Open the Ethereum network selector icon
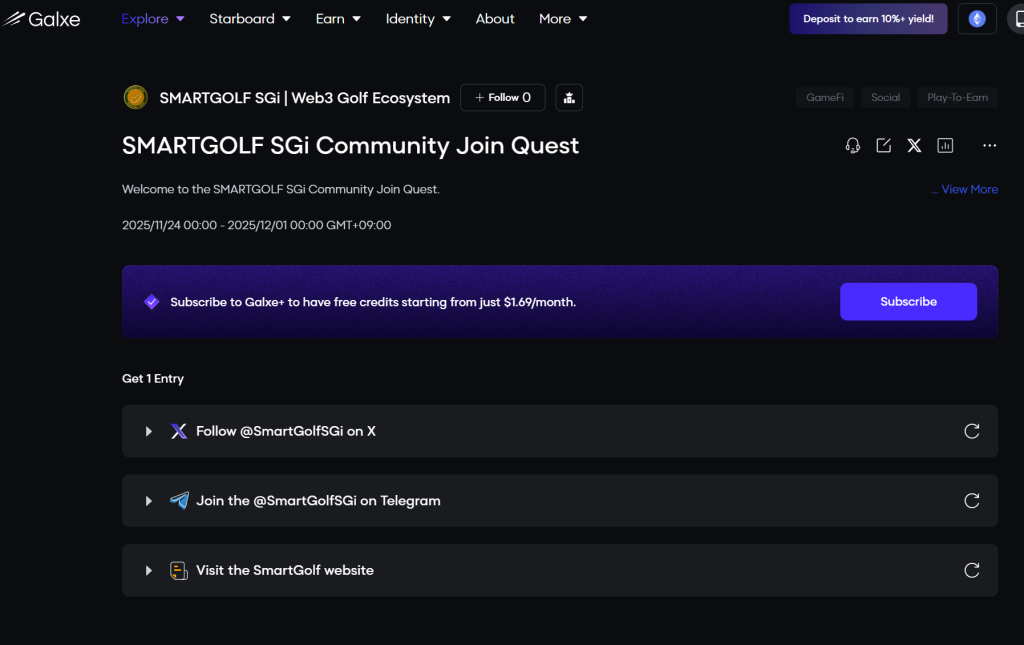The height and width of the screenshot is (645, 1024). click(977, 19)
